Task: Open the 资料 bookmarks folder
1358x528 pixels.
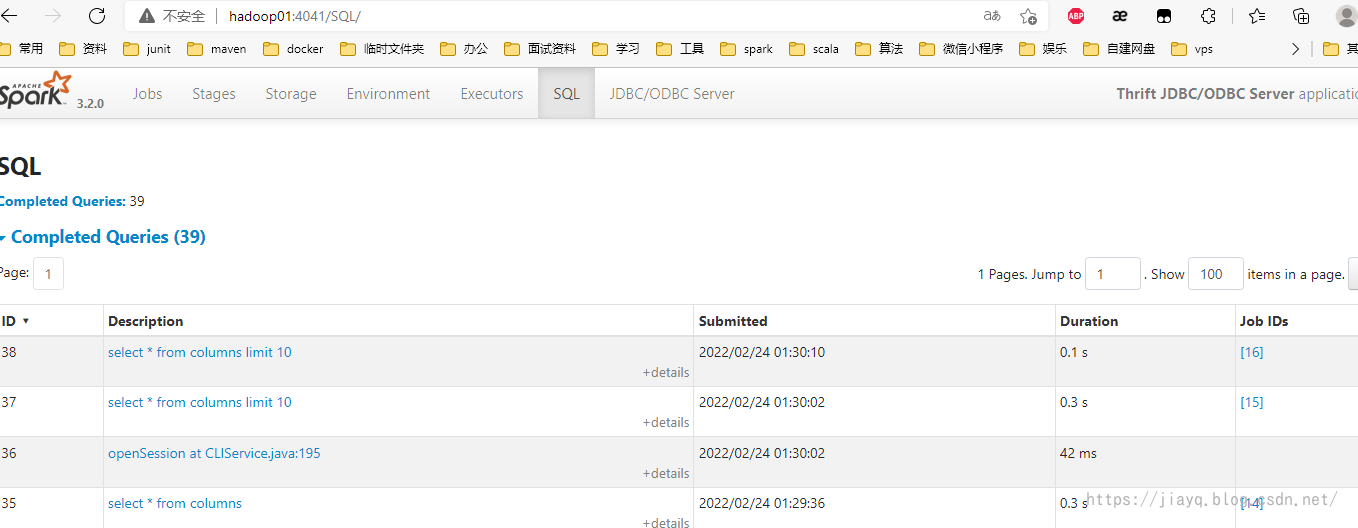Action: tap(83, 48)
